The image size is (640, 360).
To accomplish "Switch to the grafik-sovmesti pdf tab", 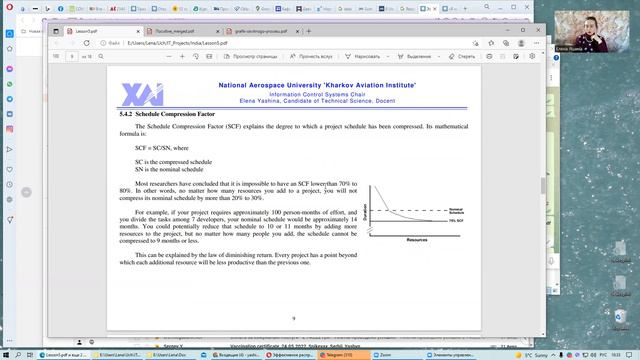I will (x=263, y=31).
